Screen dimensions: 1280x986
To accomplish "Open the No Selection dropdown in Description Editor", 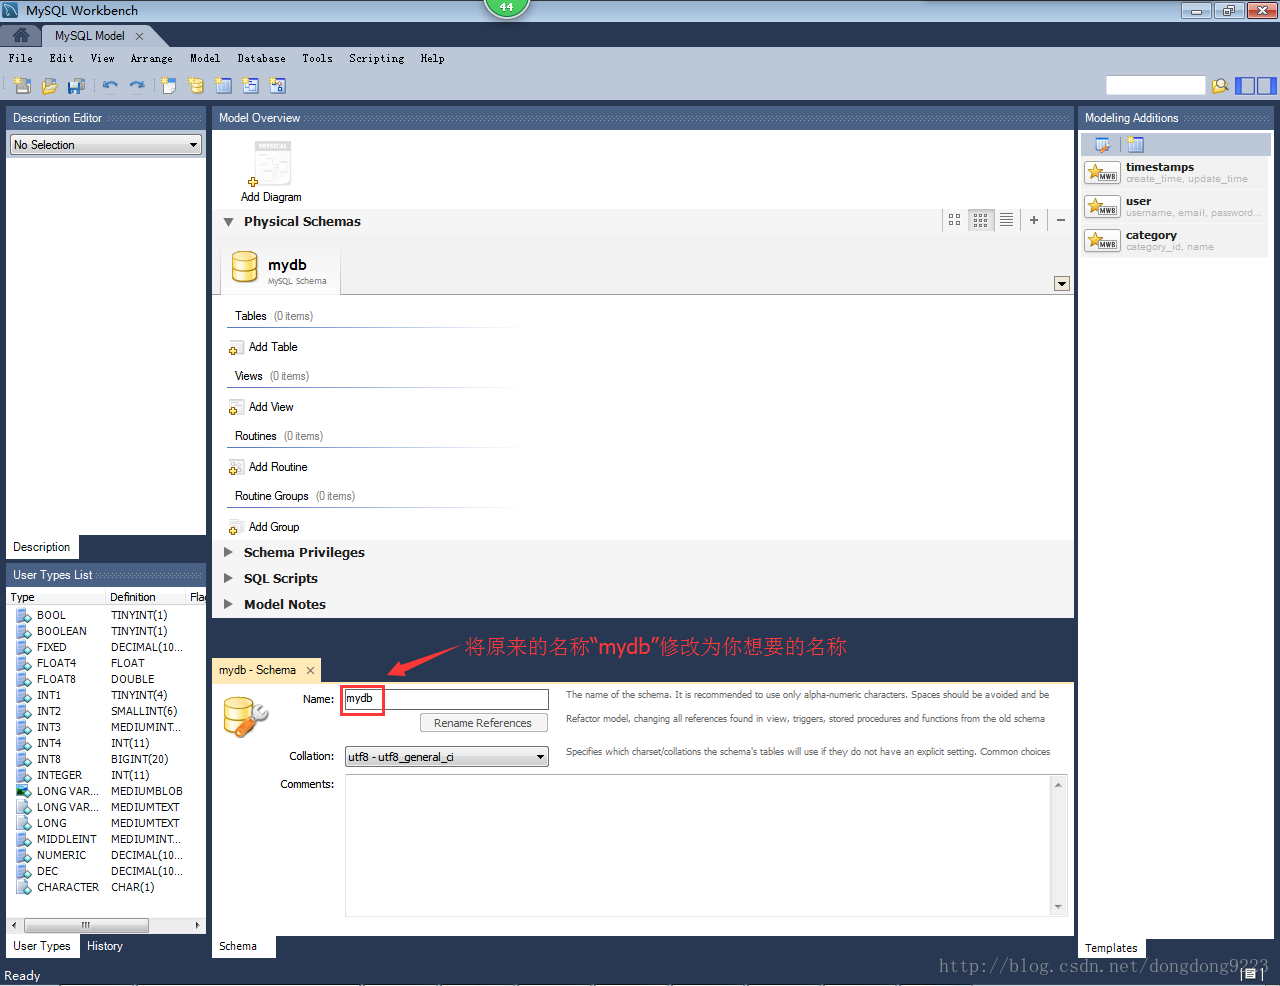I will [106, 145].
